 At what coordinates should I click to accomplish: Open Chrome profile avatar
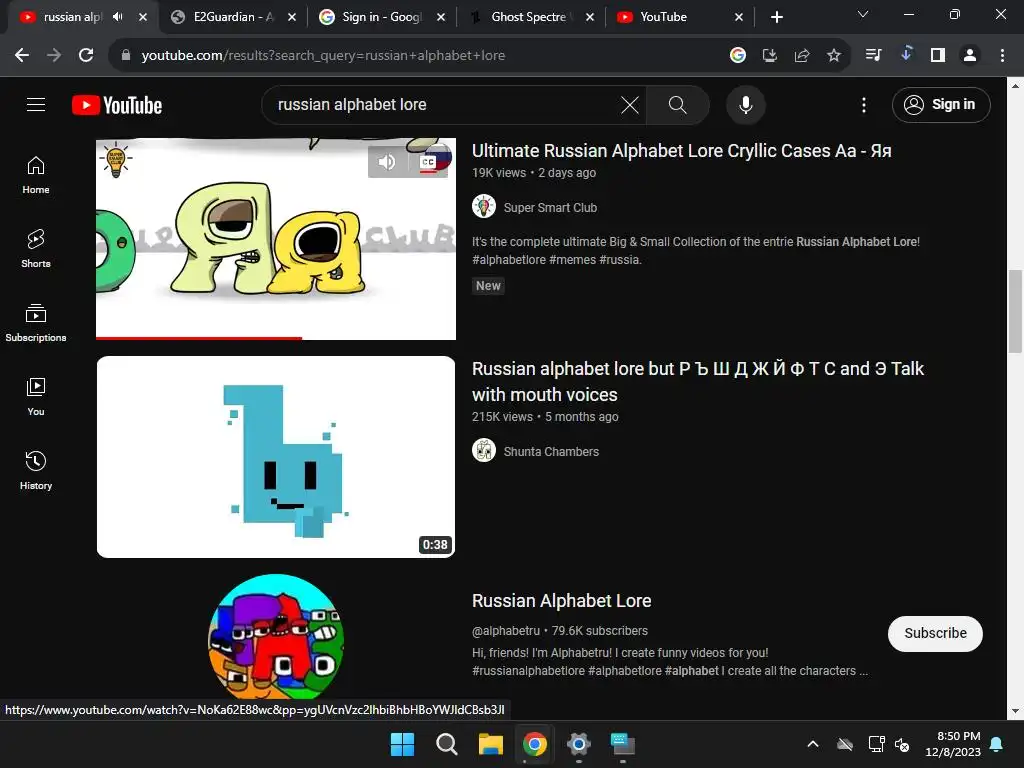pyautogui.click(x=970, y=56)
